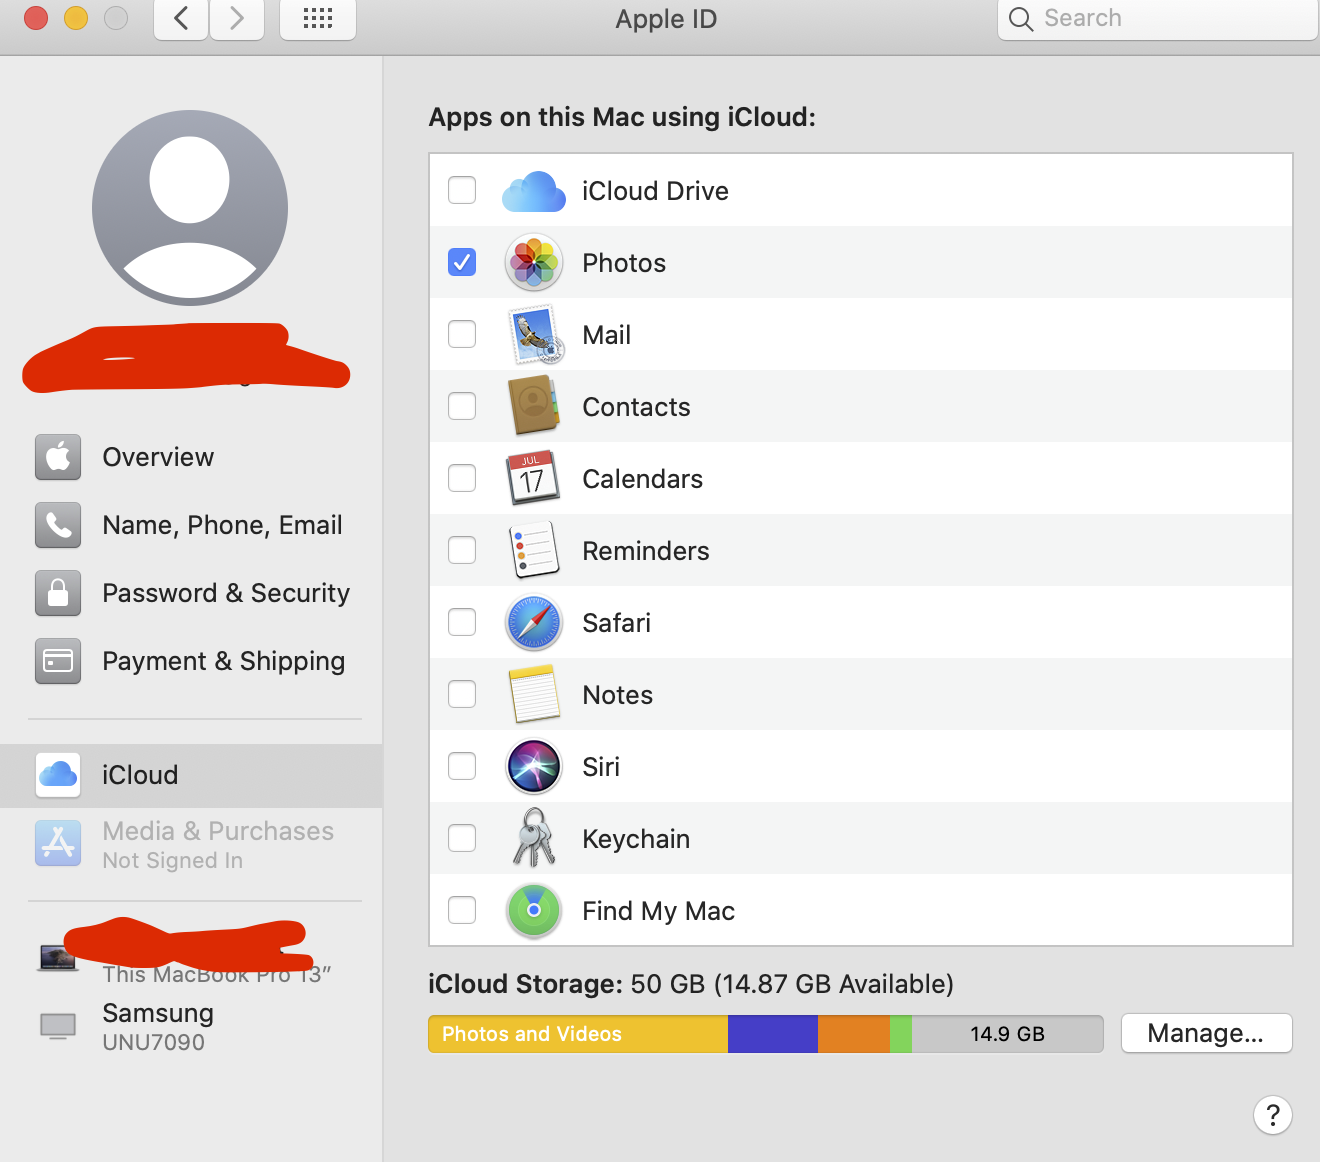Viewport: 1320px width, 1162px height.
Task: Uncheck the Photos checkbox
Action: [x=462, y=262]
